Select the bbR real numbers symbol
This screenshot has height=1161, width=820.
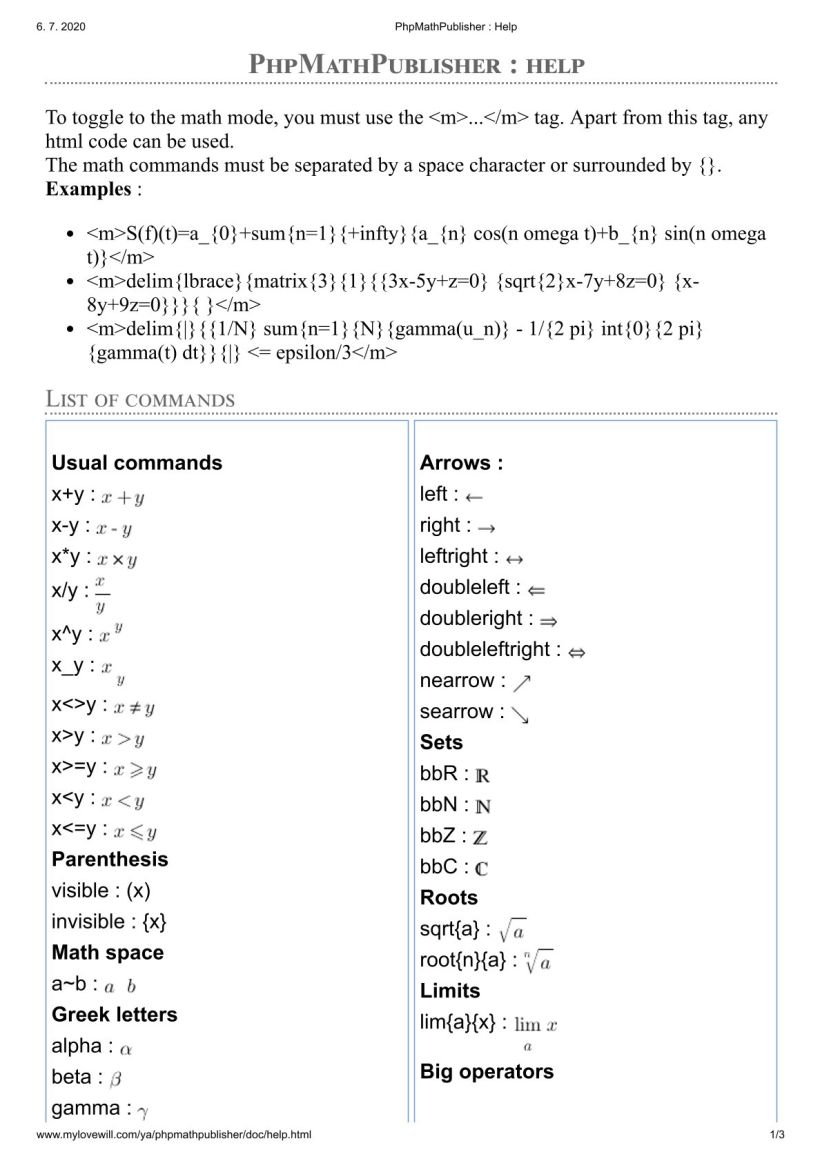(x=482, y=776)
